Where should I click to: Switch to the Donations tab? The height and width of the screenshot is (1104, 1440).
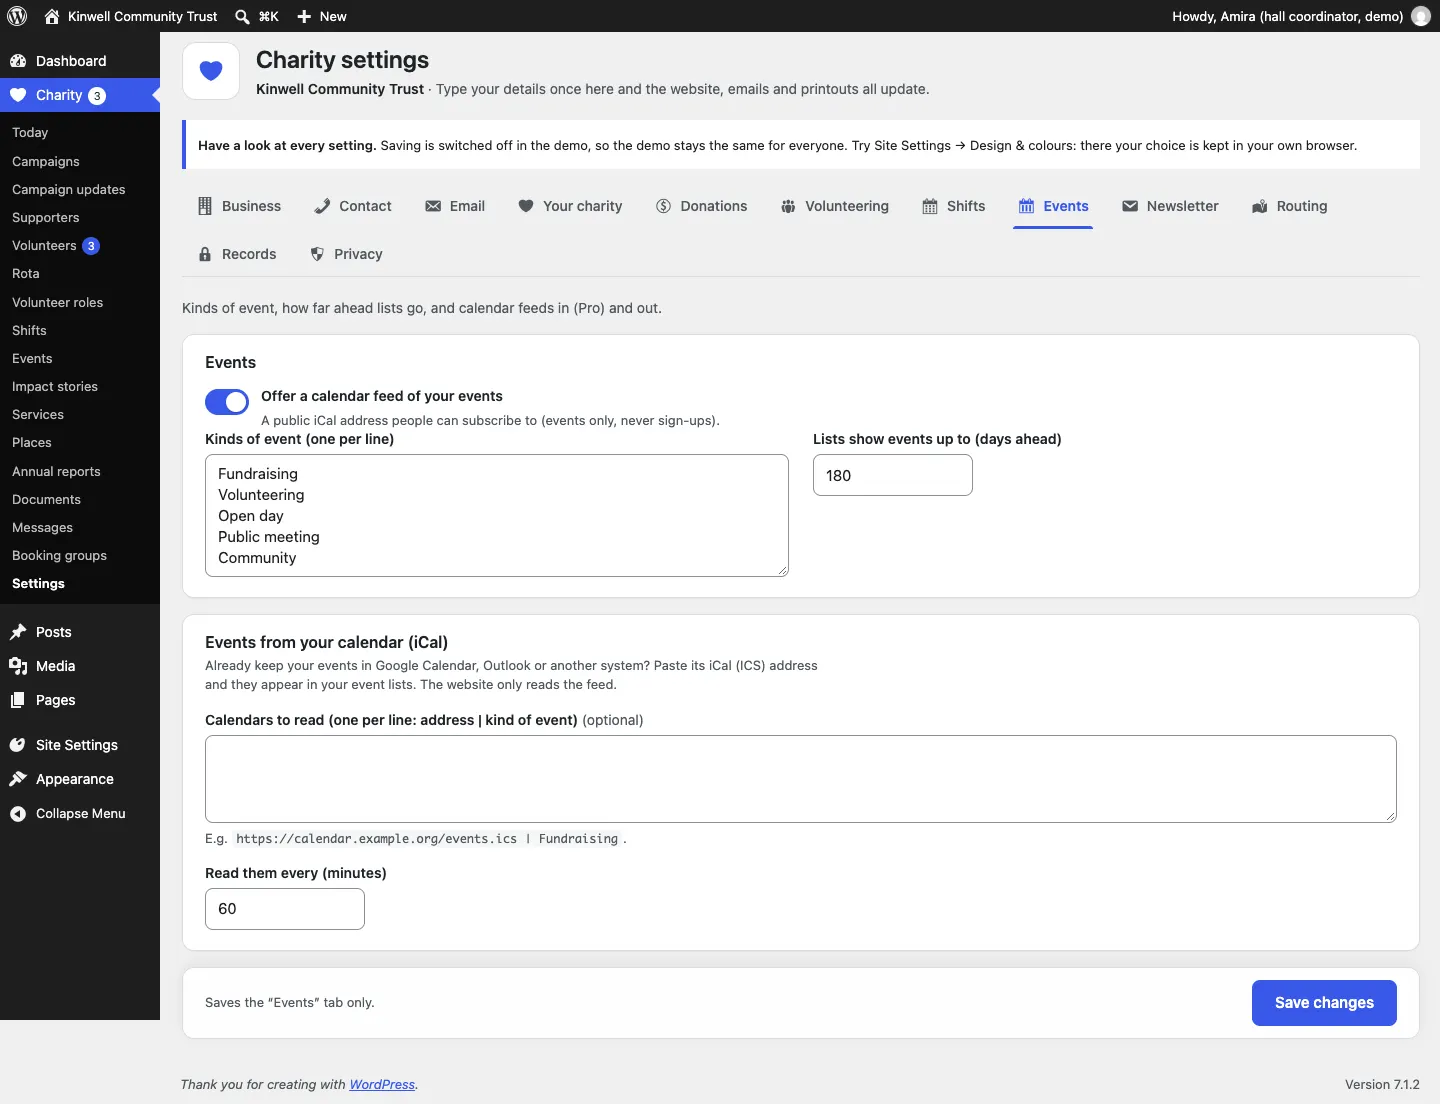701,206
